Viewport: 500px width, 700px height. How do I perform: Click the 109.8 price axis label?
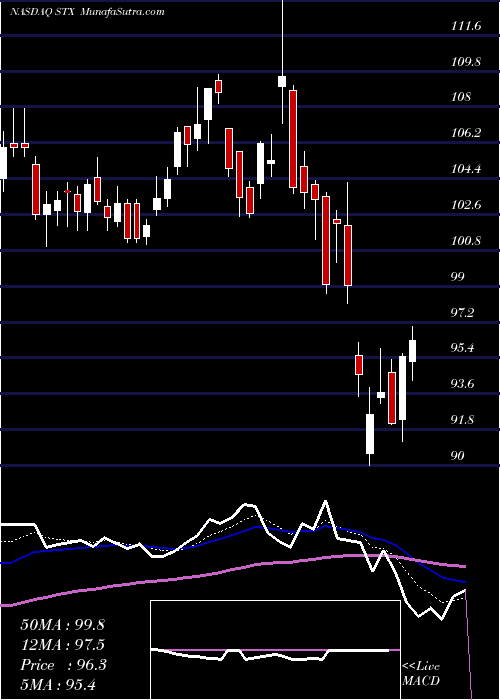pyautogui.click(x=466, y=62)
